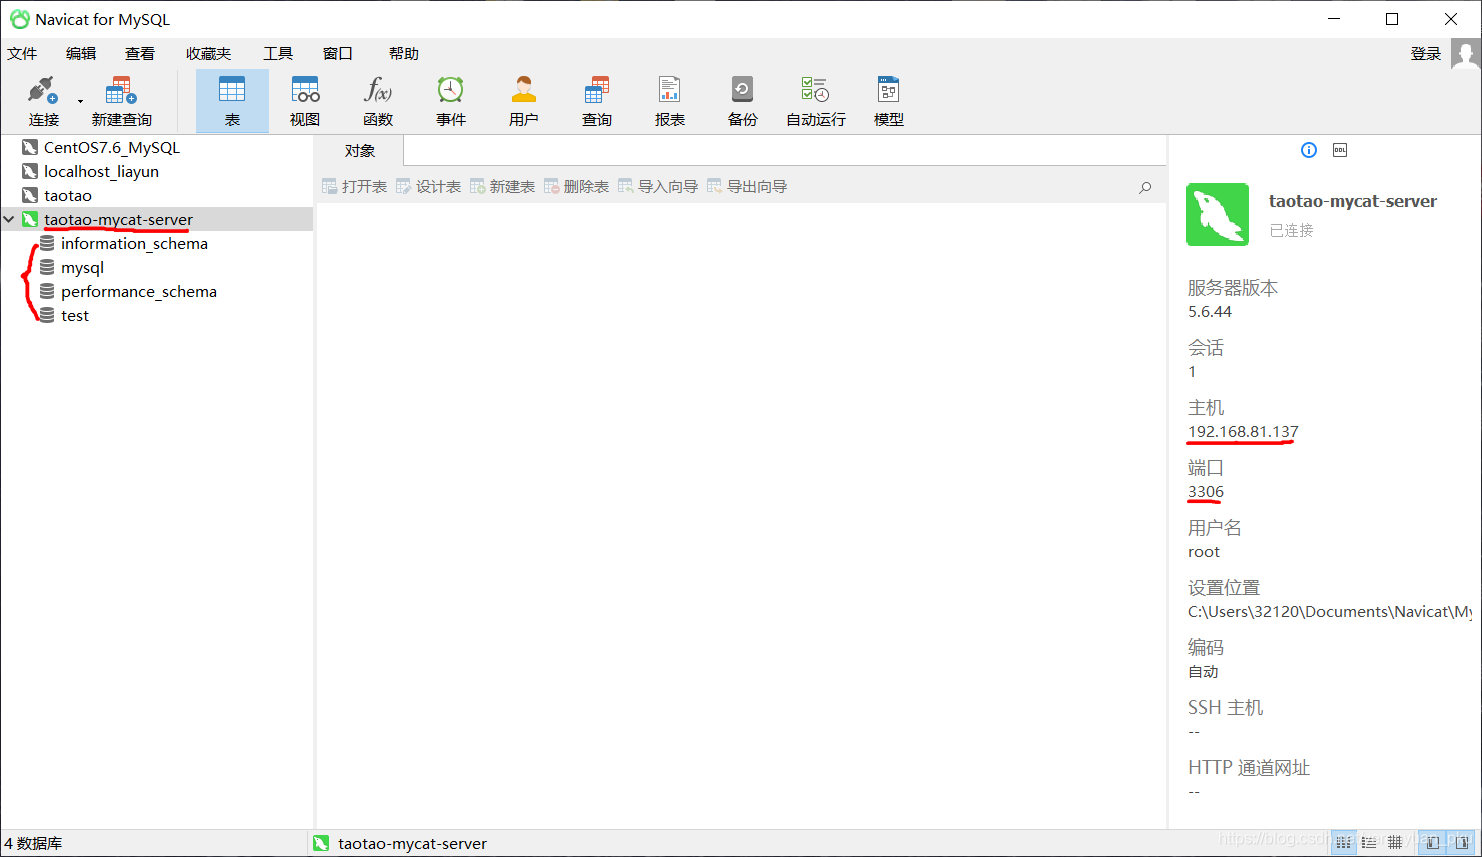
Task: Select the CentOS7.6_MySQL connection
Action: point(111,147)
